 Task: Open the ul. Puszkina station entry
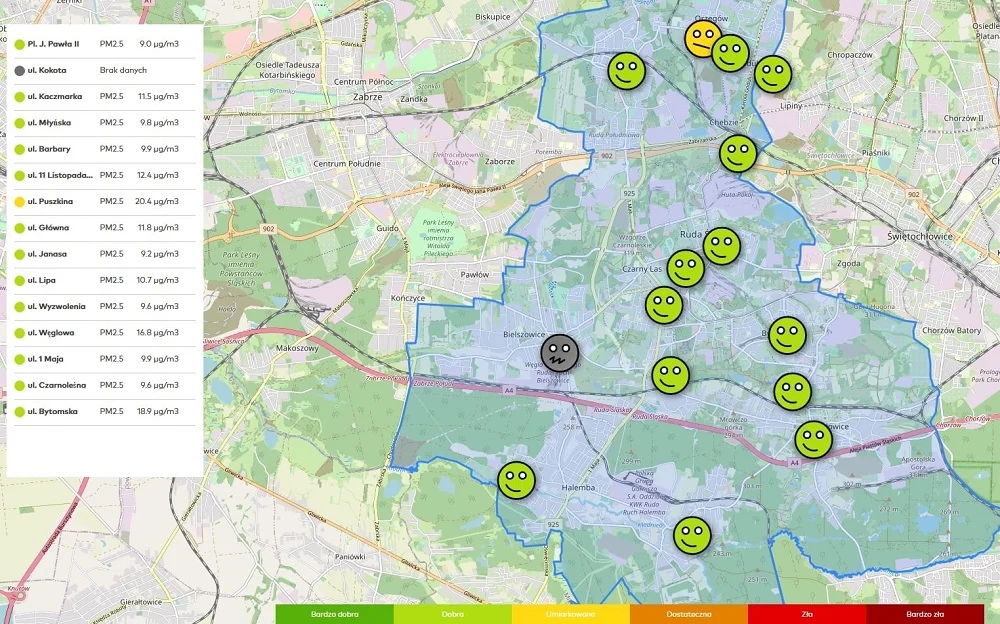100,201
